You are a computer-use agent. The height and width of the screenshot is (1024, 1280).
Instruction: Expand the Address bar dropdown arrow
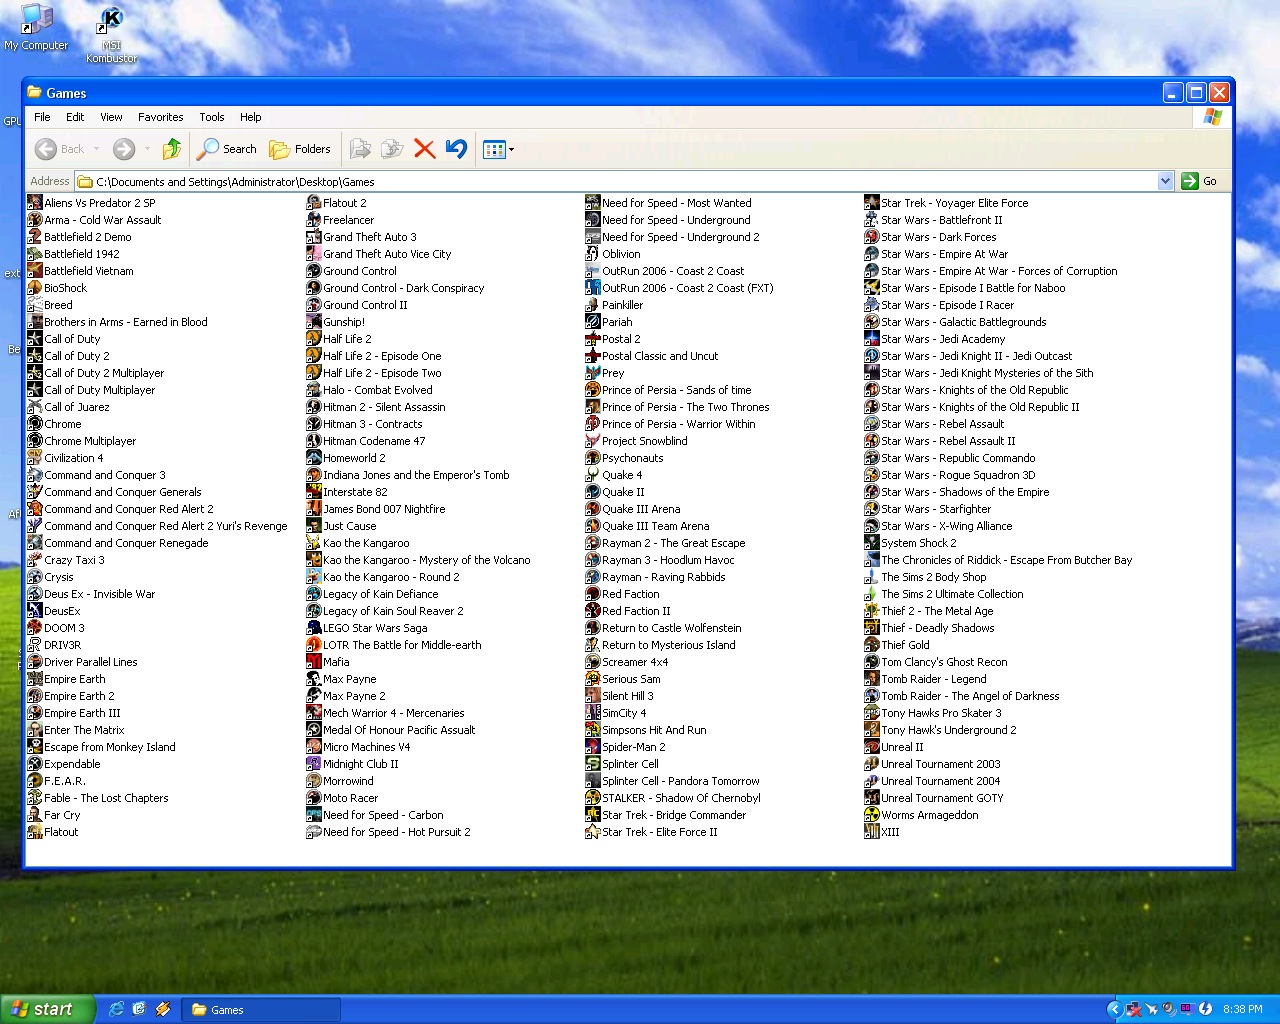[1165, 181]
